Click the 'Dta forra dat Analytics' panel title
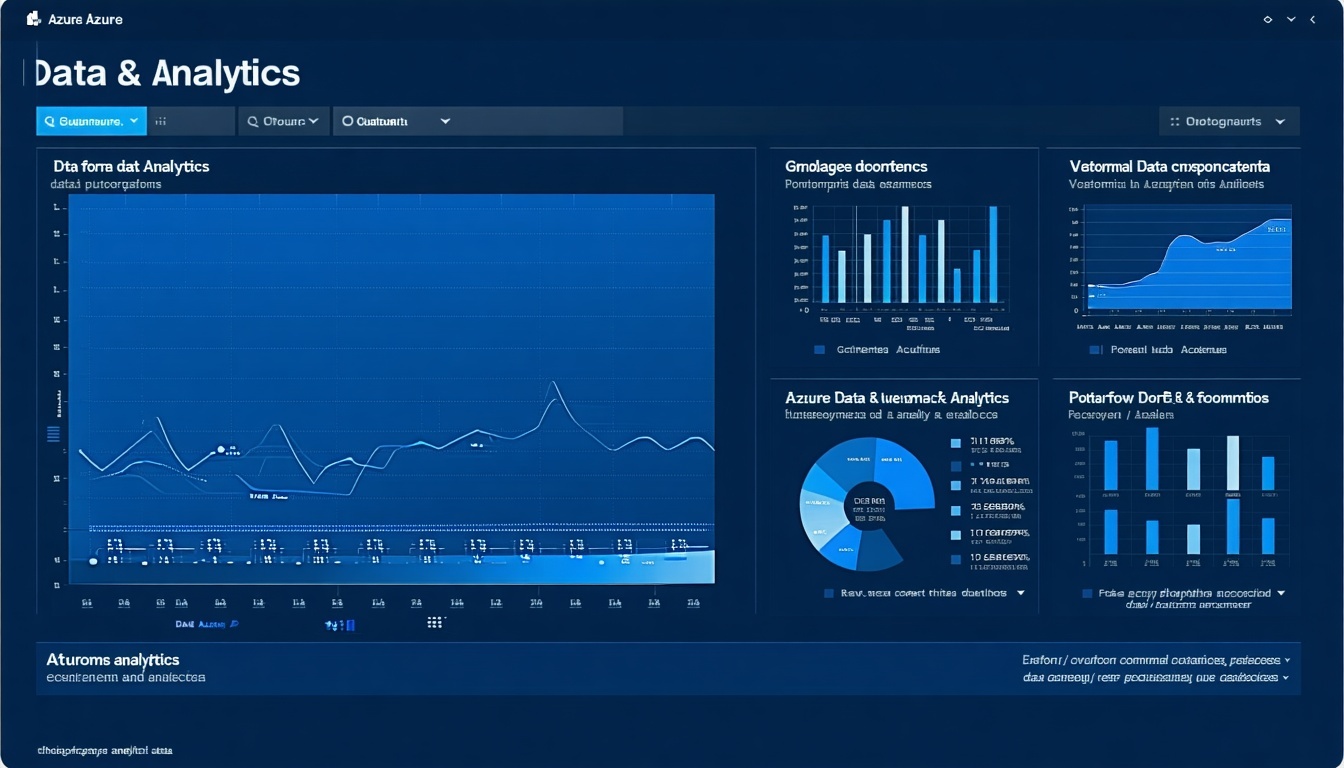The width and height of the screenshot is (1344, 768). (x=130, y=167)
